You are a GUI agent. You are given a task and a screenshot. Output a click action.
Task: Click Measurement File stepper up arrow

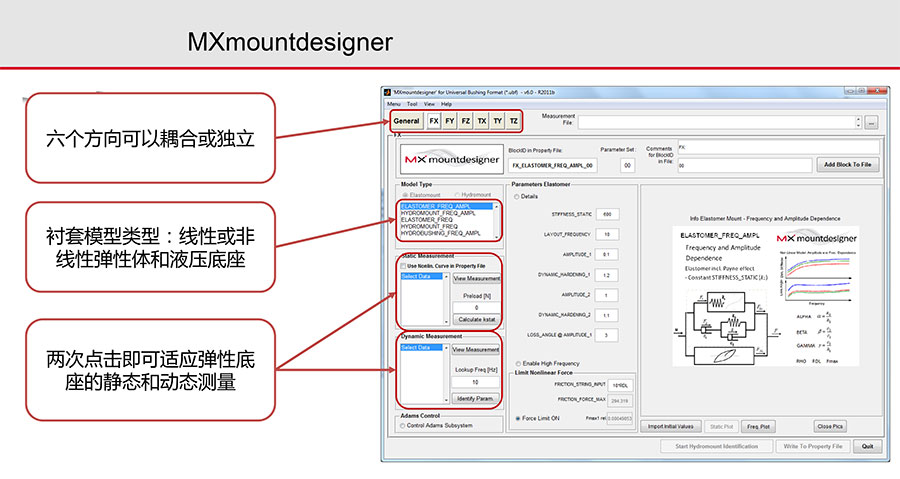(859, 119)
